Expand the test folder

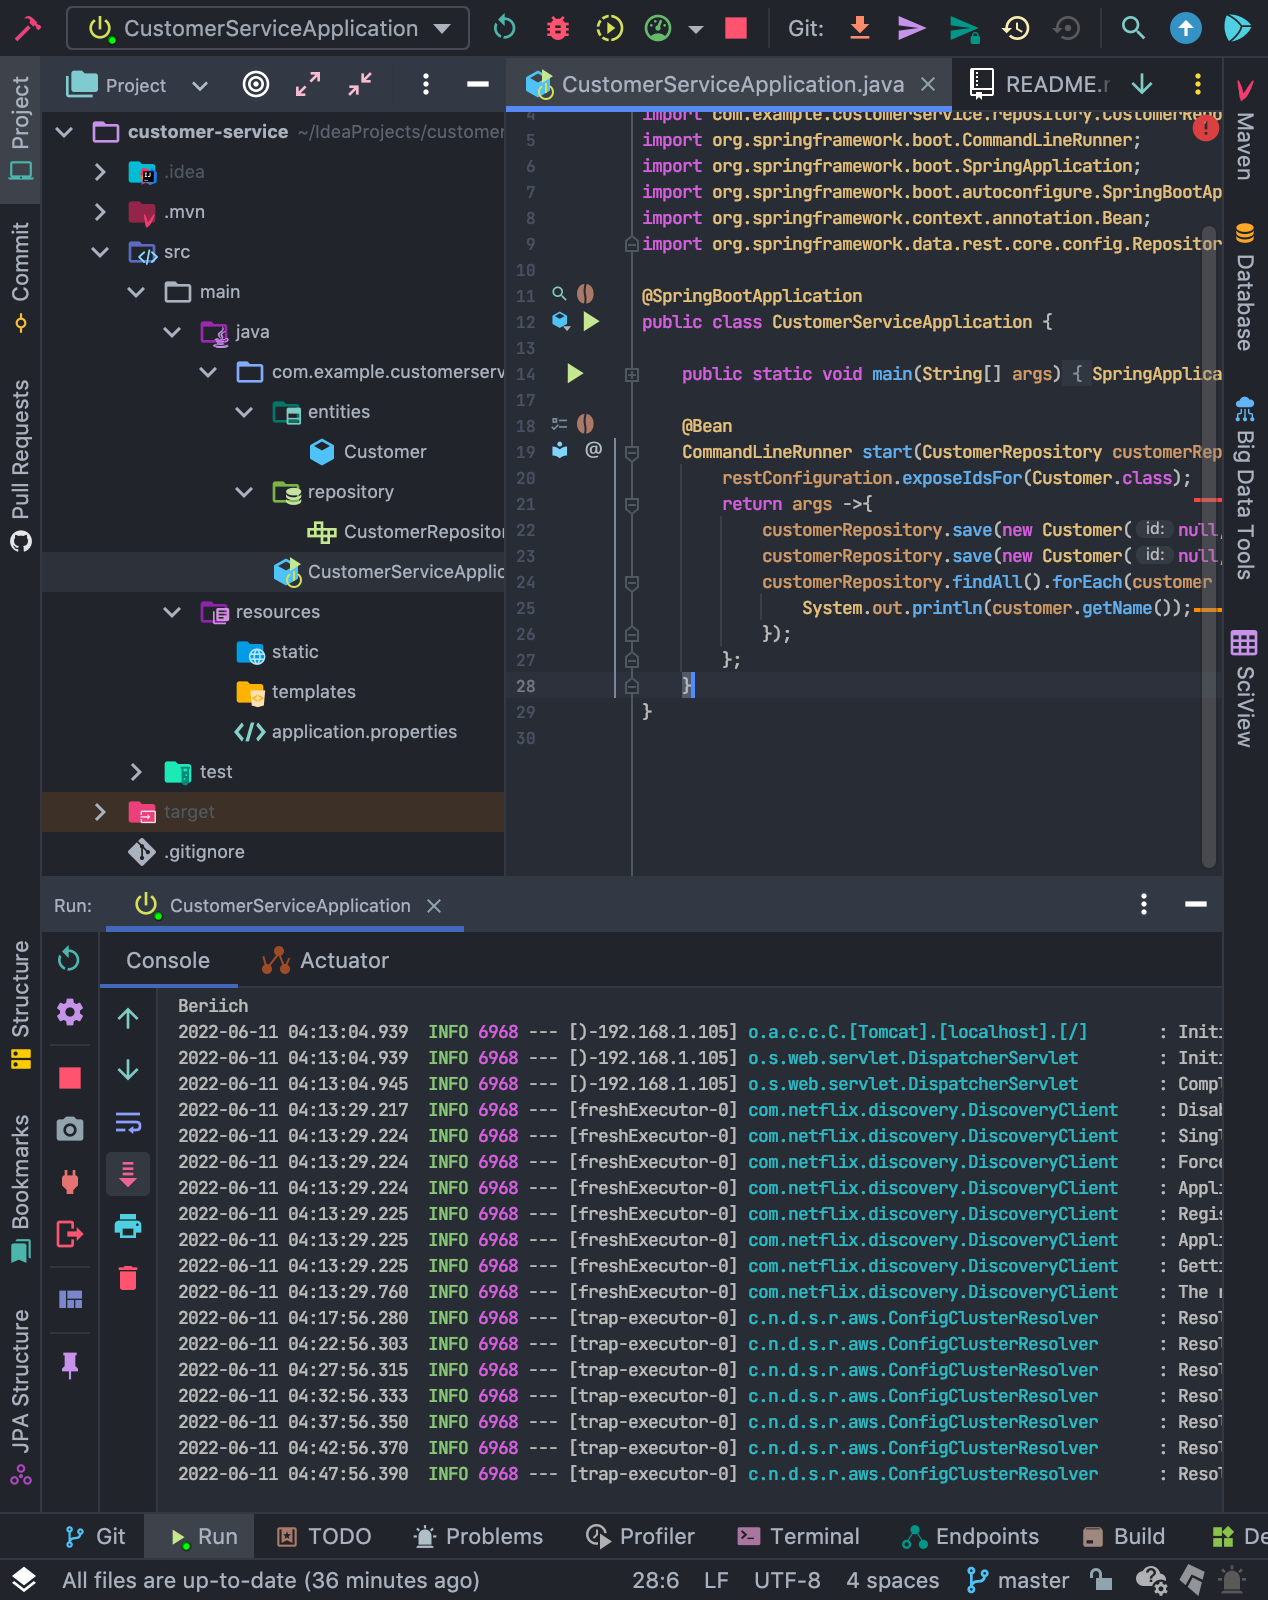[x=136, y=772]
